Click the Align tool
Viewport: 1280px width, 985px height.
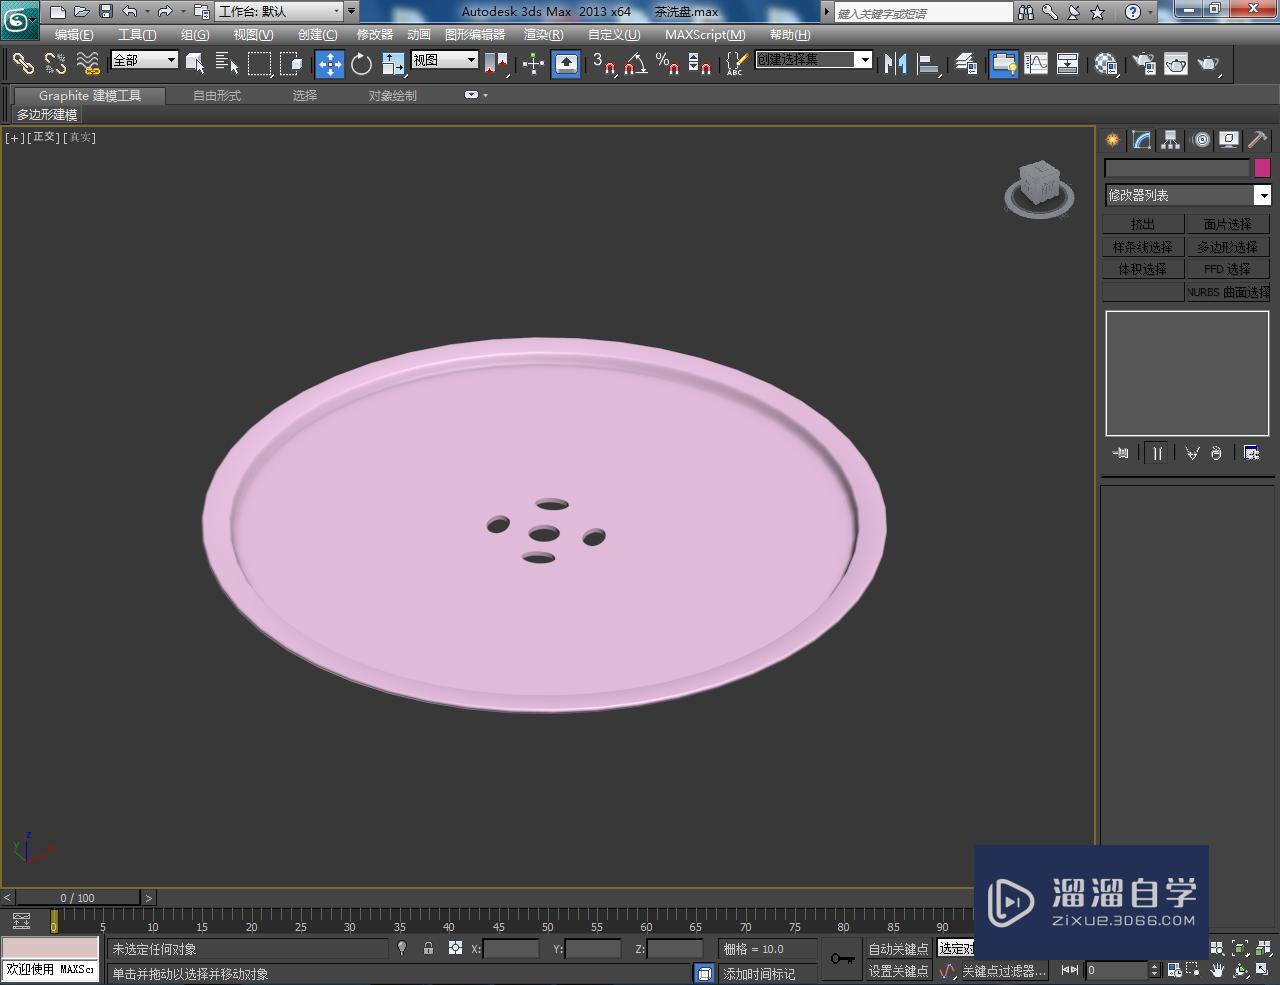pyautogui.click(x=929, y=64)
